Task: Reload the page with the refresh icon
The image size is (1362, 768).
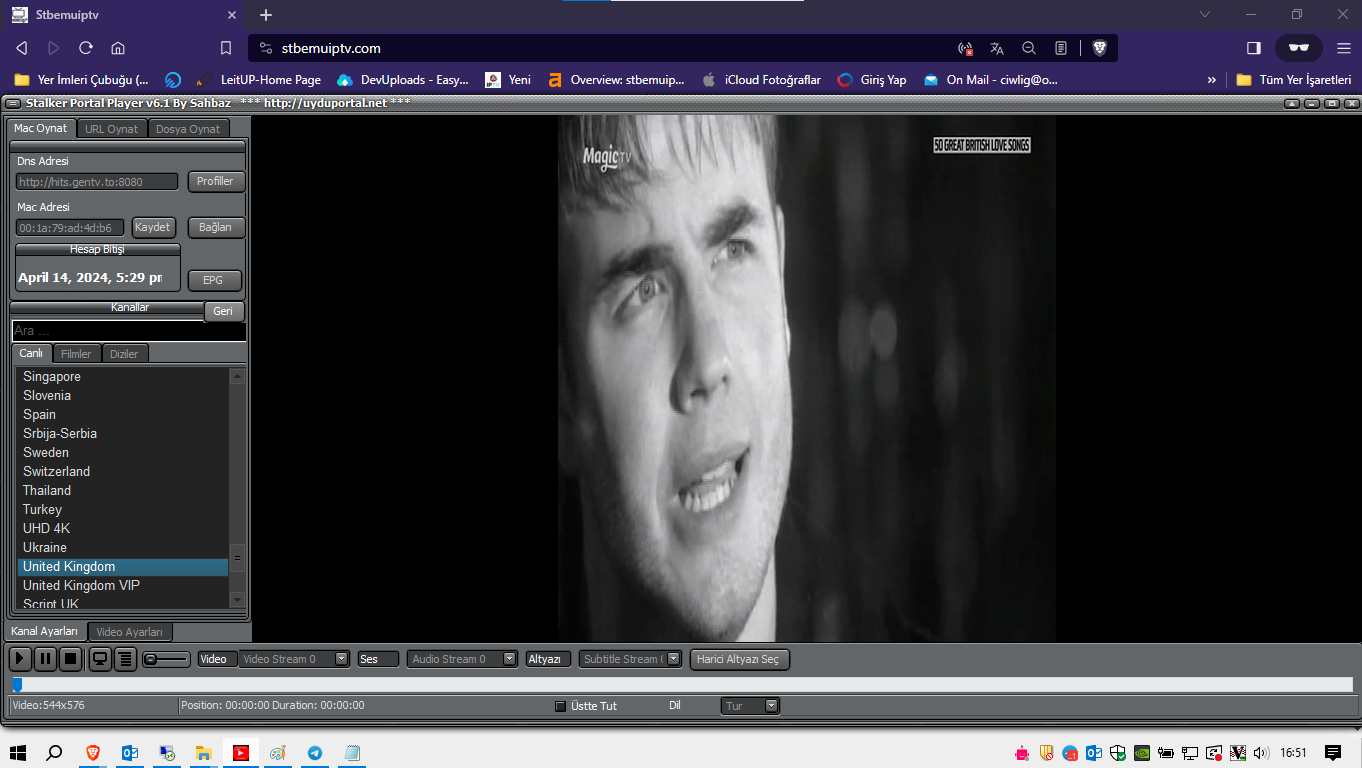Action: click(x=86, y=48)
